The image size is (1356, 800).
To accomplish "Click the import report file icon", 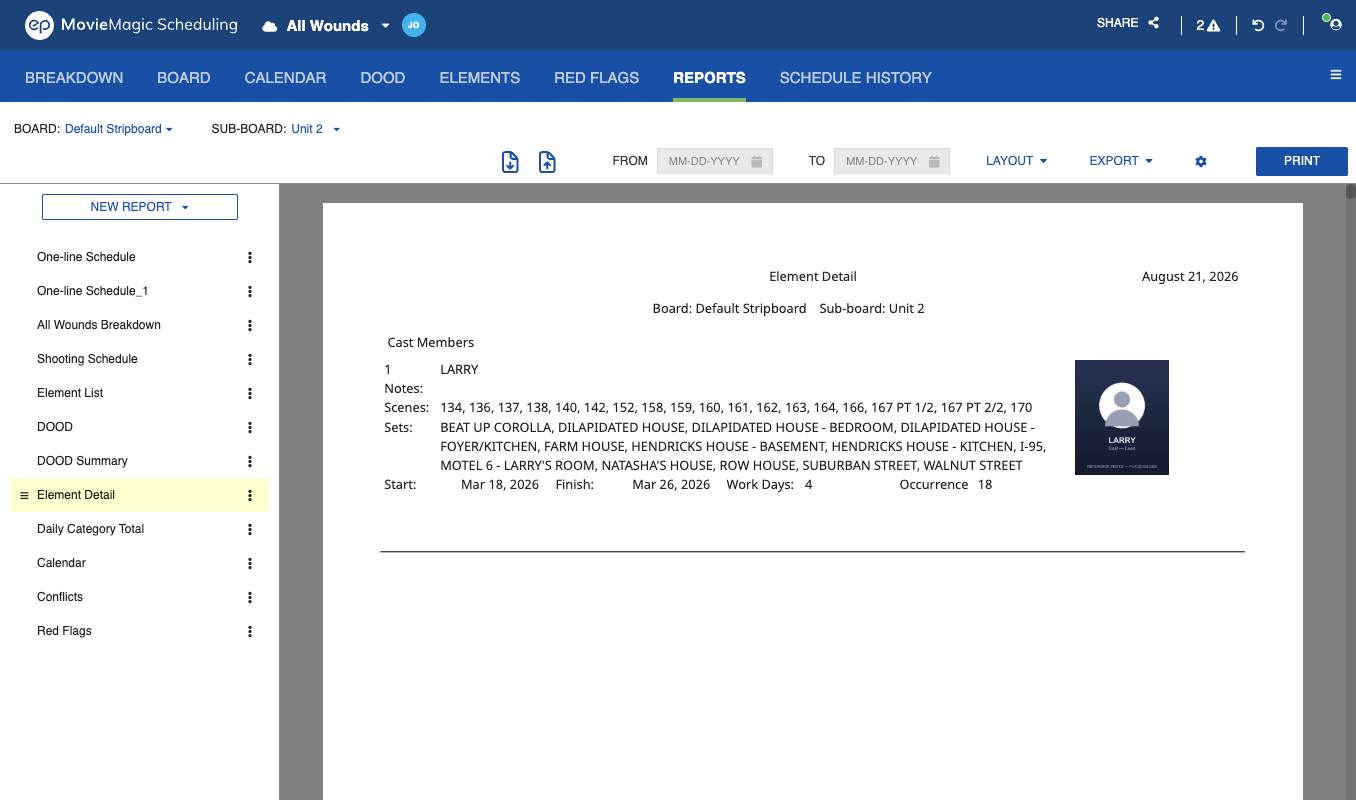I will [x=510, y=161].
